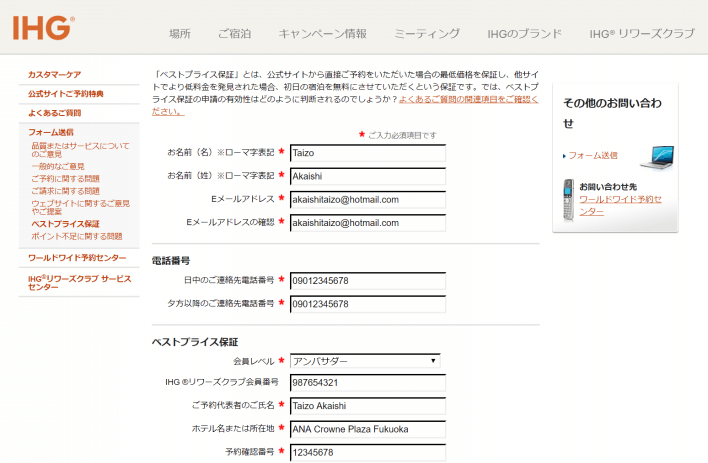708x463 pixels.
Task: Click the IHG logo
Action: click(42, 29)
